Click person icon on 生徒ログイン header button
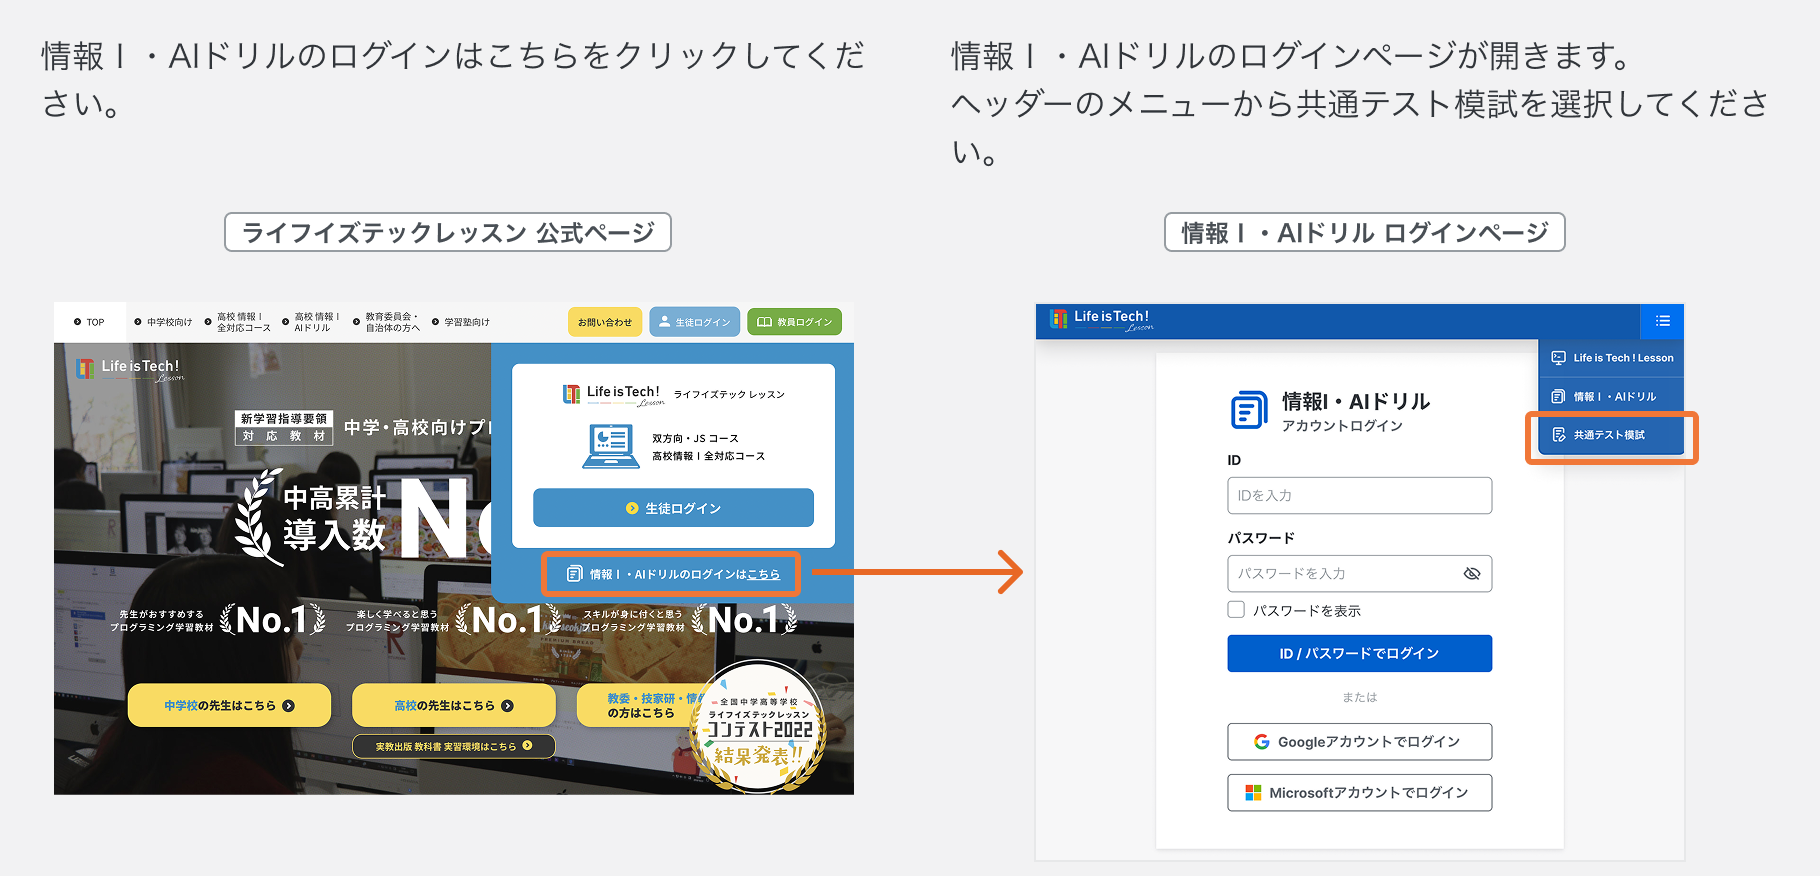 click(664, 322)
